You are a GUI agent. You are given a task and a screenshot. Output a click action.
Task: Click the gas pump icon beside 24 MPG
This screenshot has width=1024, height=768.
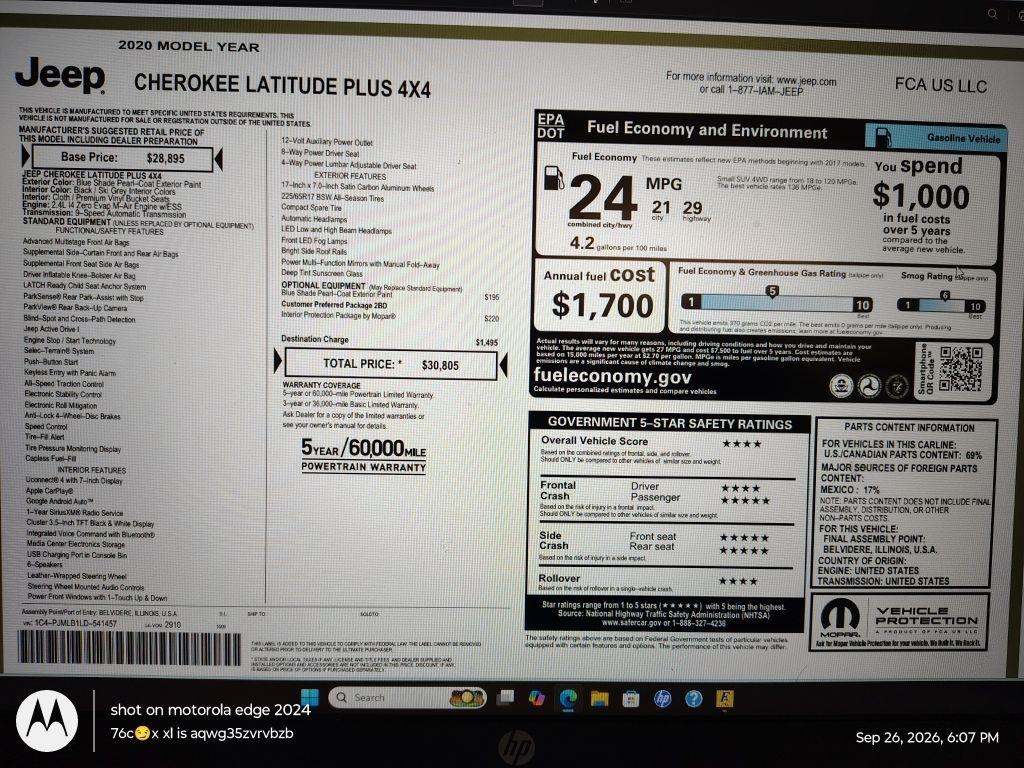pyautogui.click(x=554, y=178)
